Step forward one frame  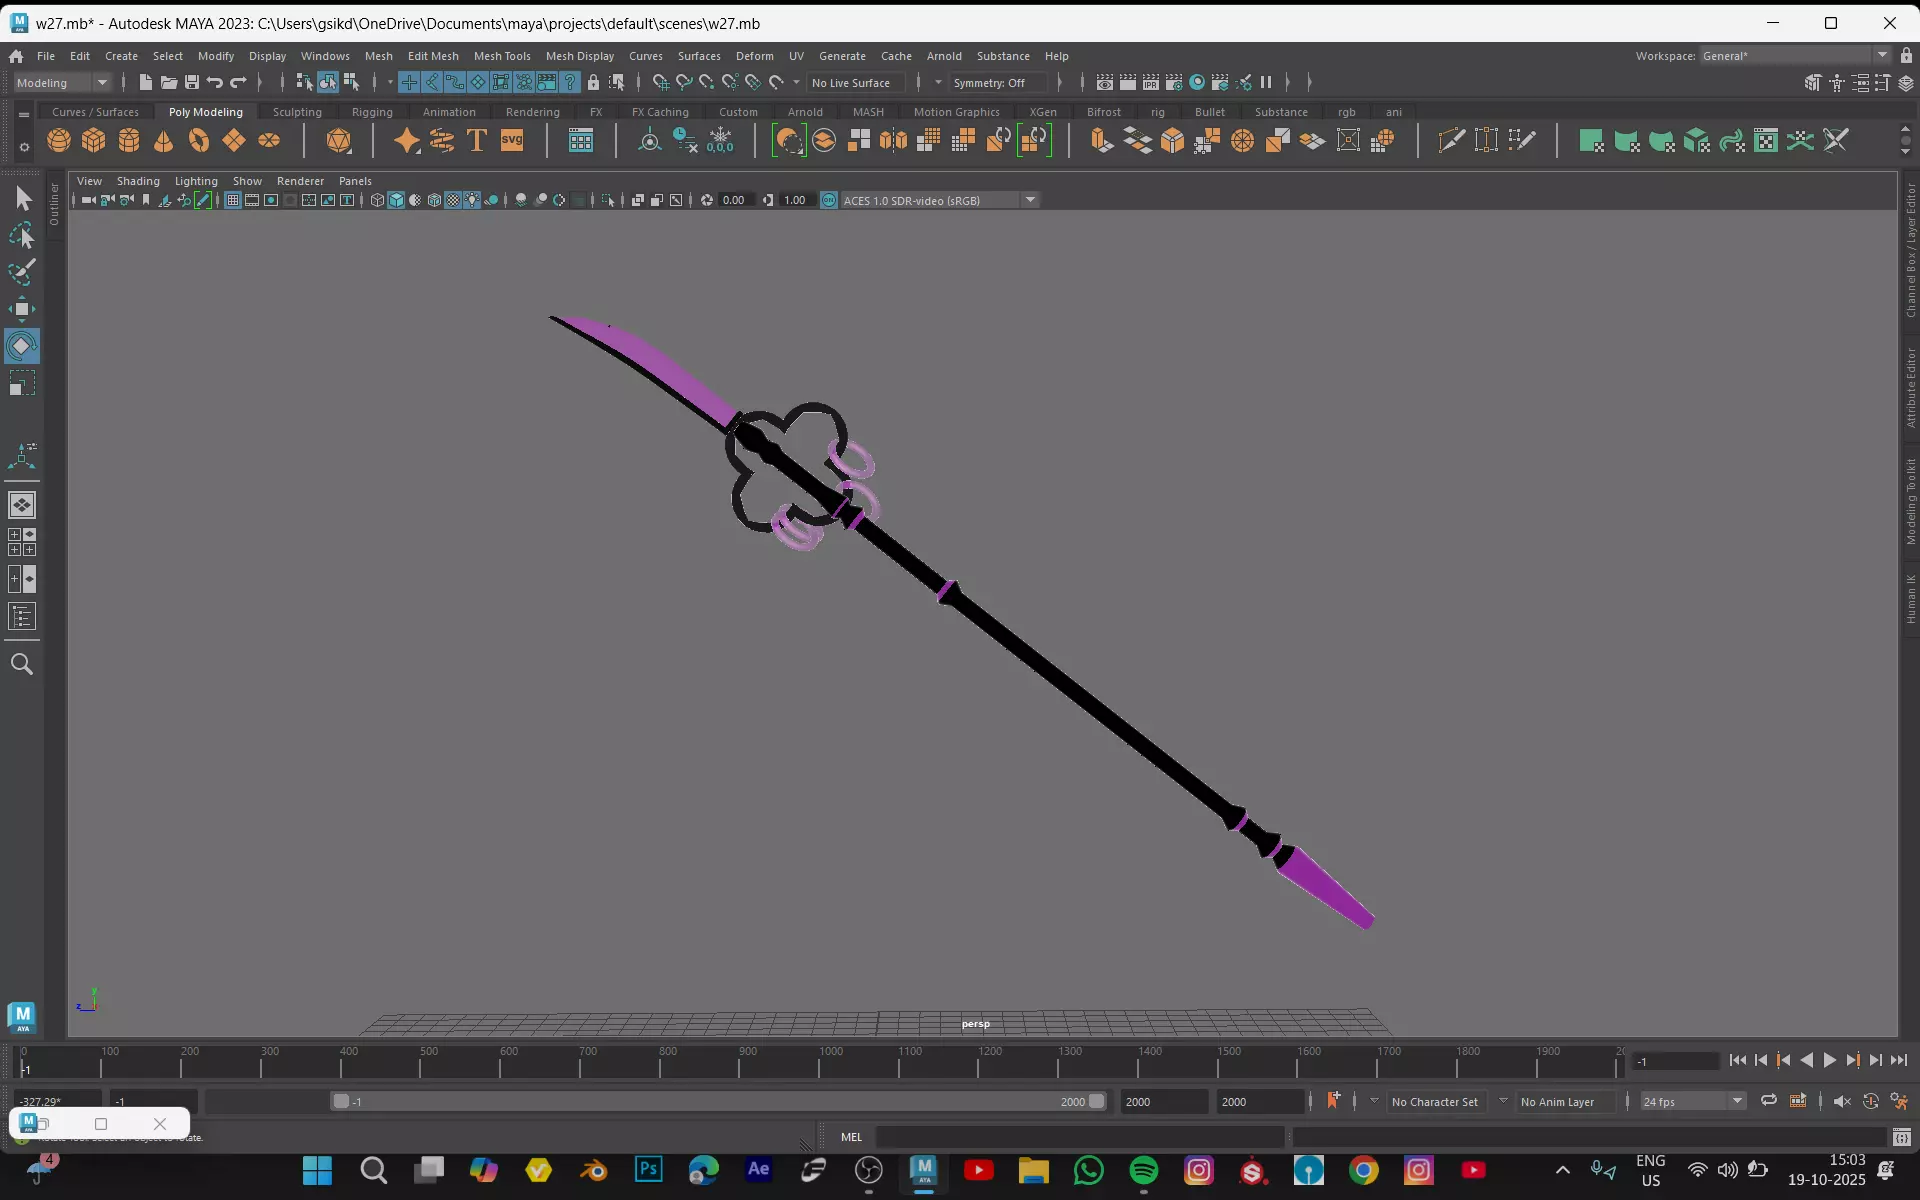(1876, 1060)
